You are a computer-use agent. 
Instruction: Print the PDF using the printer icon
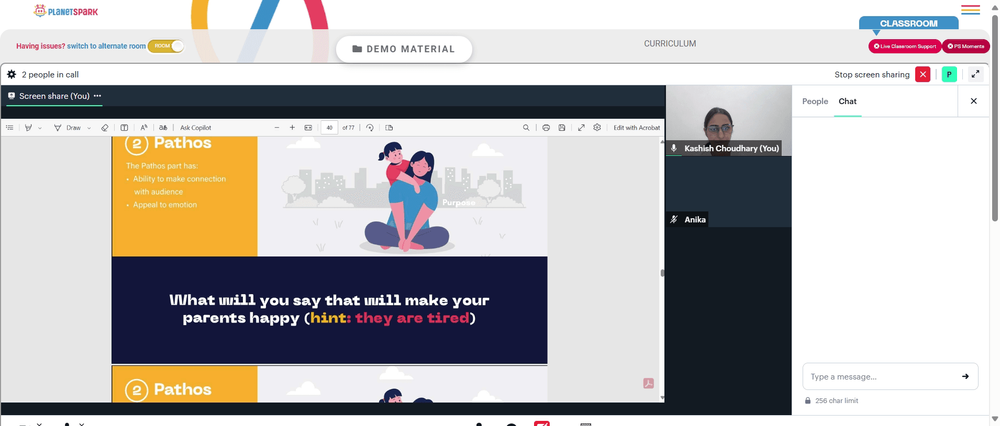[546, 128]
